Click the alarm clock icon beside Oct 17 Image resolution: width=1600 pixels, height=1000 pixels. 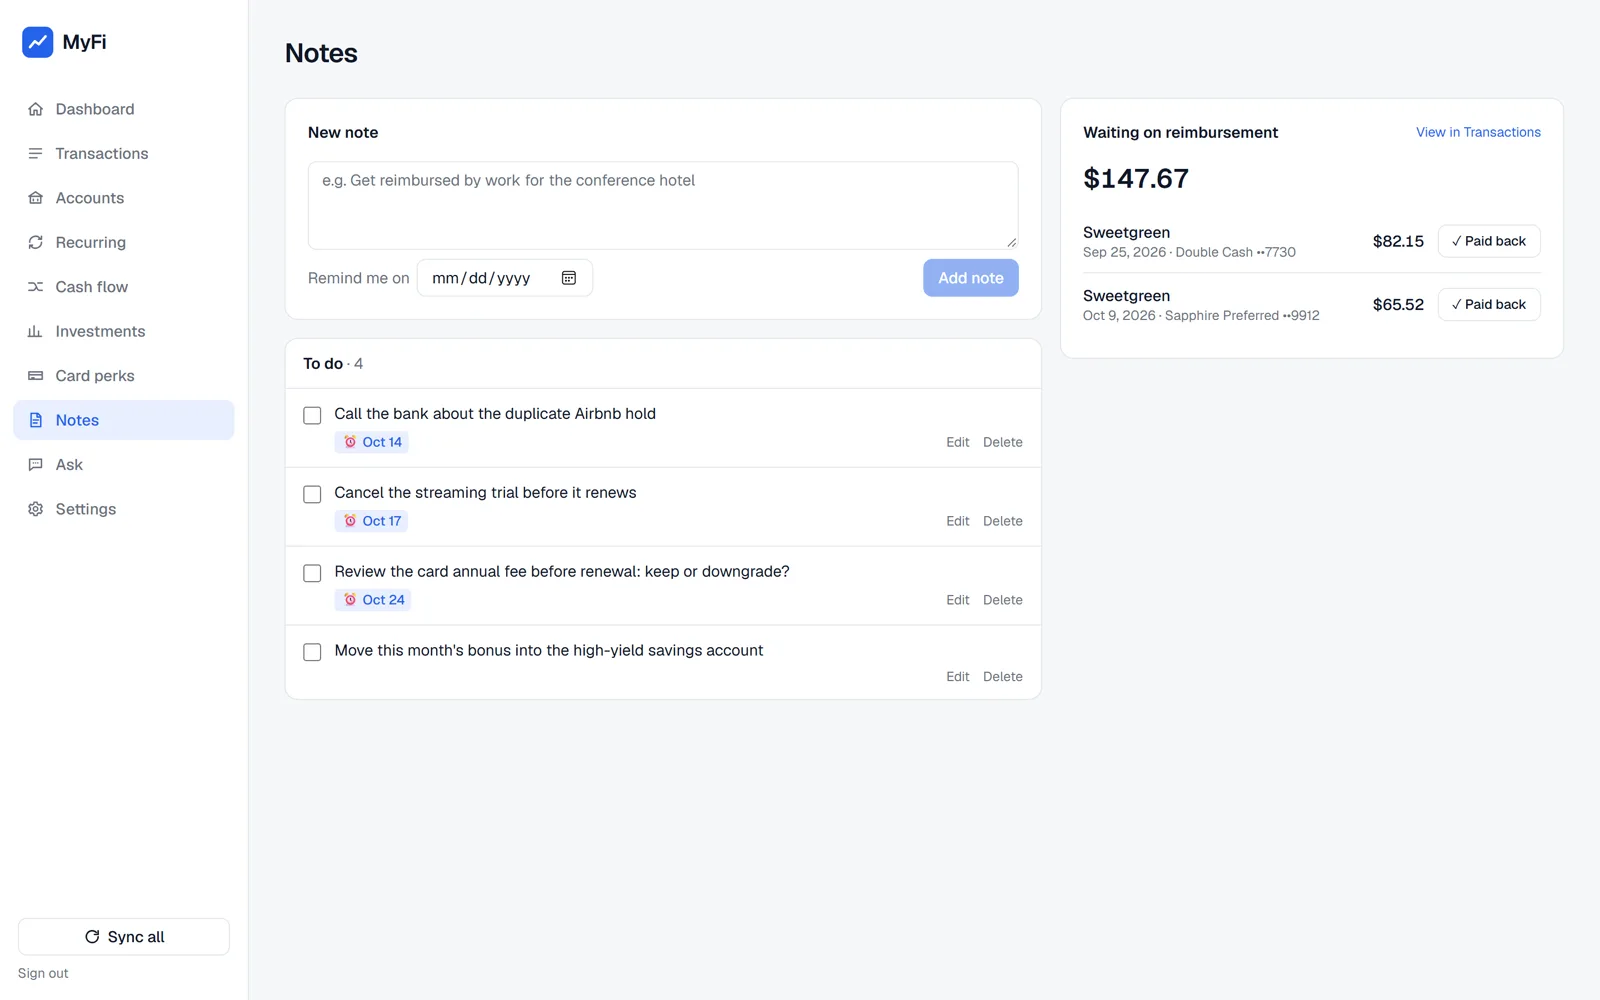tap(350, 521)
